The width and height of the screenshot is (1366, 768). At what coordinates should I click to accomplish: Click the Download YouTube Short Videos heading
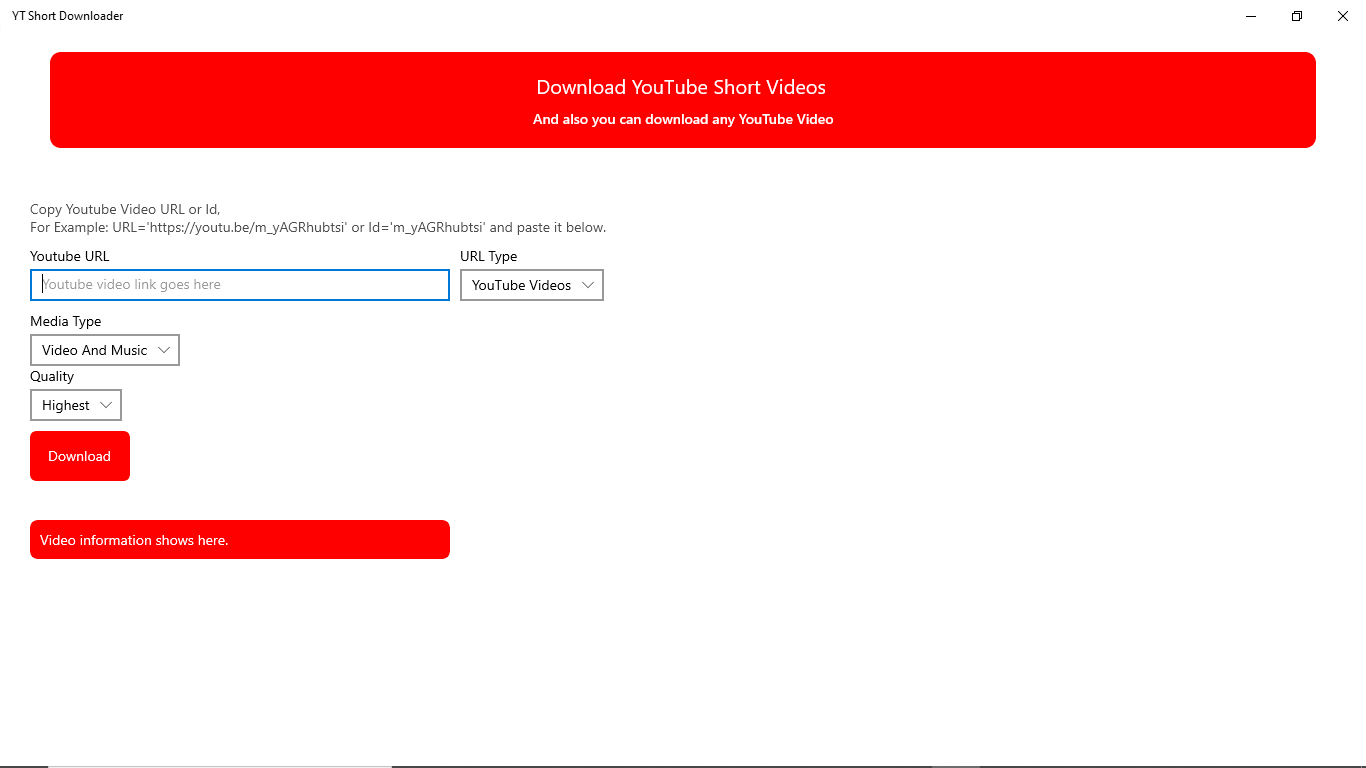[x=681, y=87]
